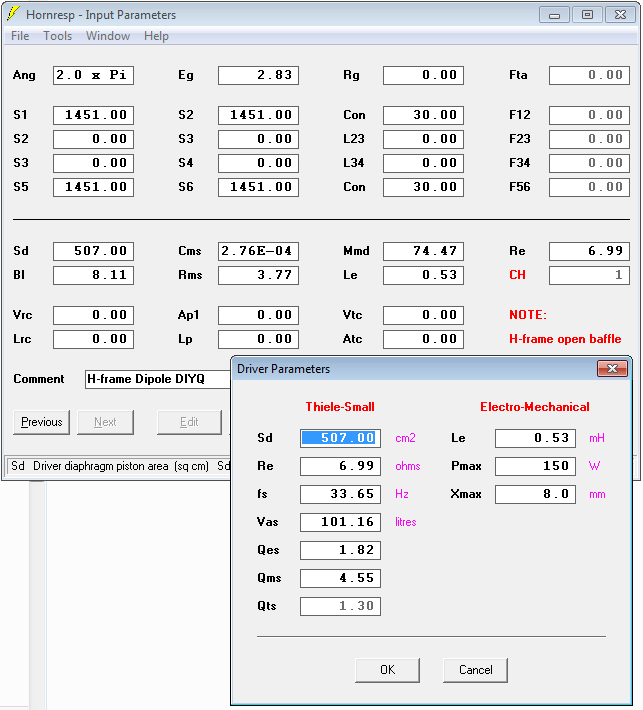This screenshot has height=710, width=643.
Task: Open the Window menu
Action: point(108,36)
